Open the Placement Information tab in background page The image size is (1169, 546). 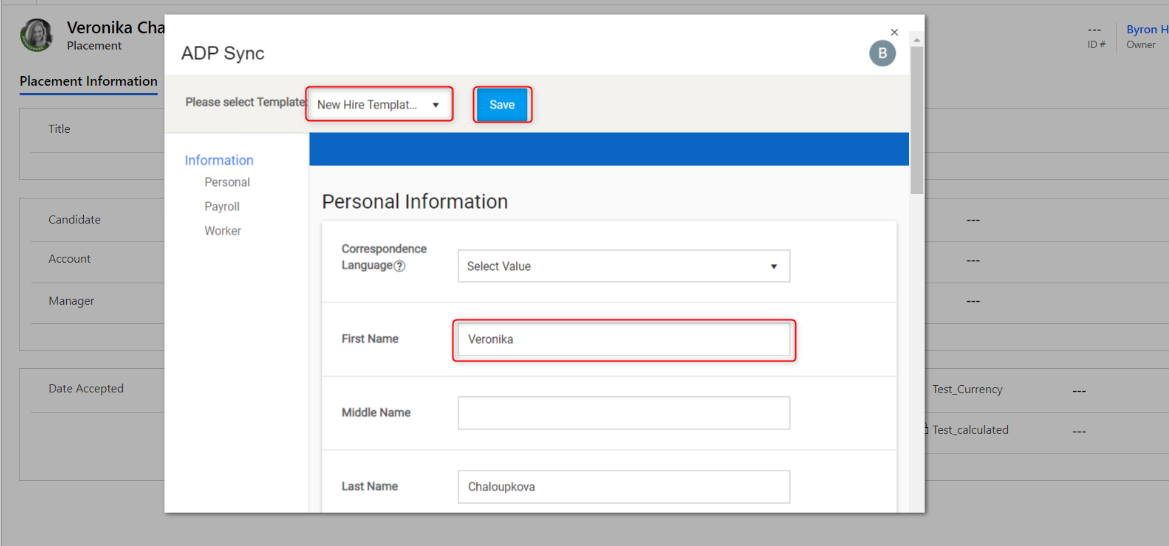coord(89,81)
